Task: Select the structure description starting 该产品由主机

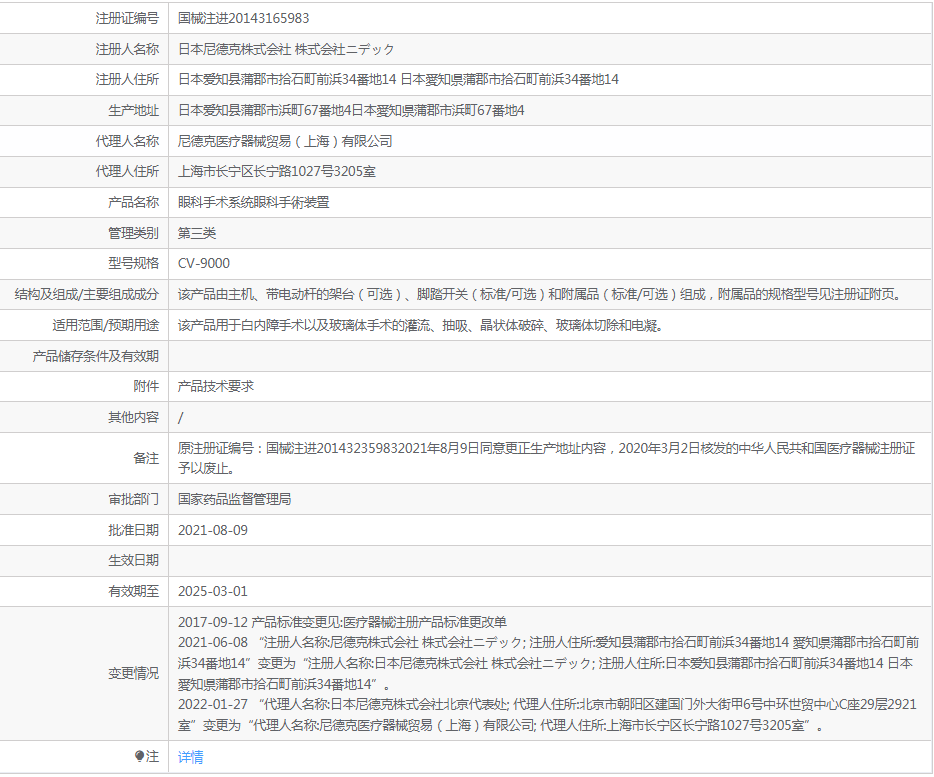Action: pyautogui.click(x=541, y=294)
